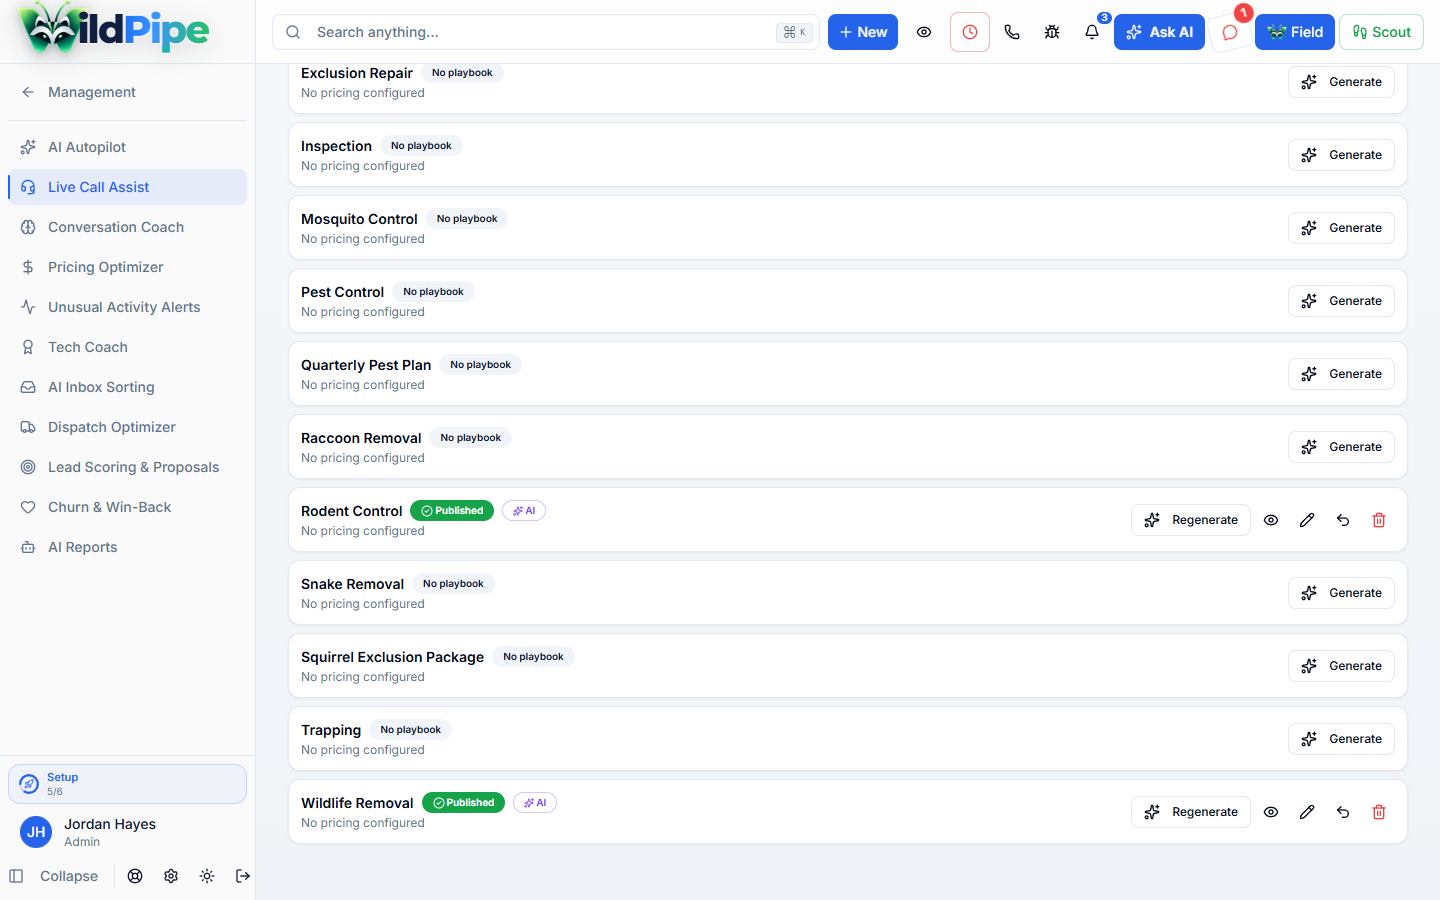
Task: Edit the Rodent Control playbook with pencil icon
Action: (x=1307, y=520)
